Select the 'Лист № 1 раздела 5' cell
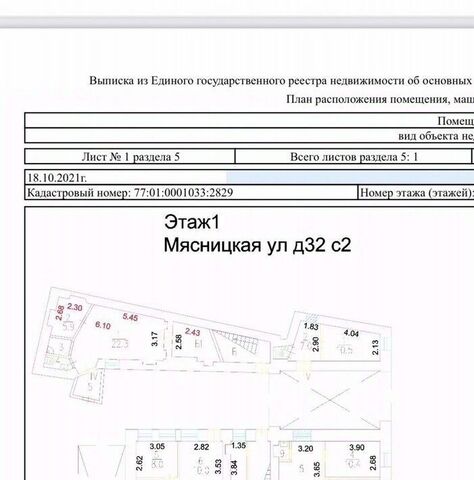The image size is (474, 480). (x=130, y=156)
